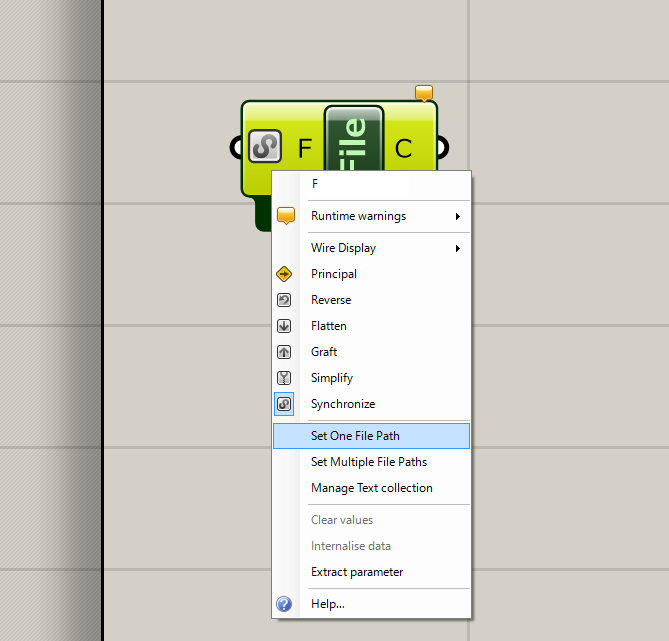The image size is (669, 641).
Task: Choose Set Multiple File Paths
Action: (x=371, y=462)
